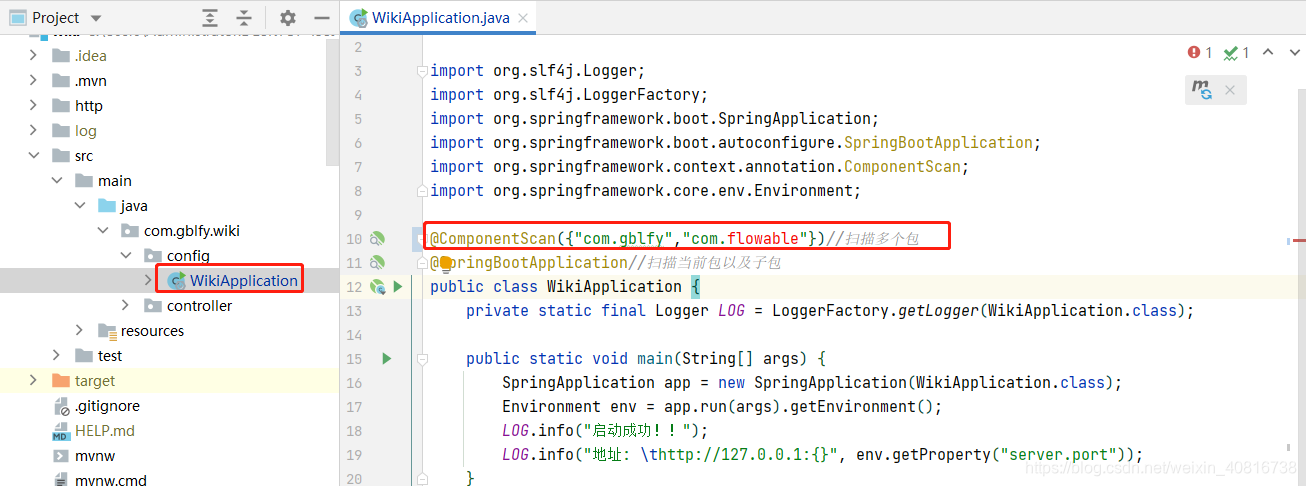Select the com.gblfy.wiki package row

[169, 231]
